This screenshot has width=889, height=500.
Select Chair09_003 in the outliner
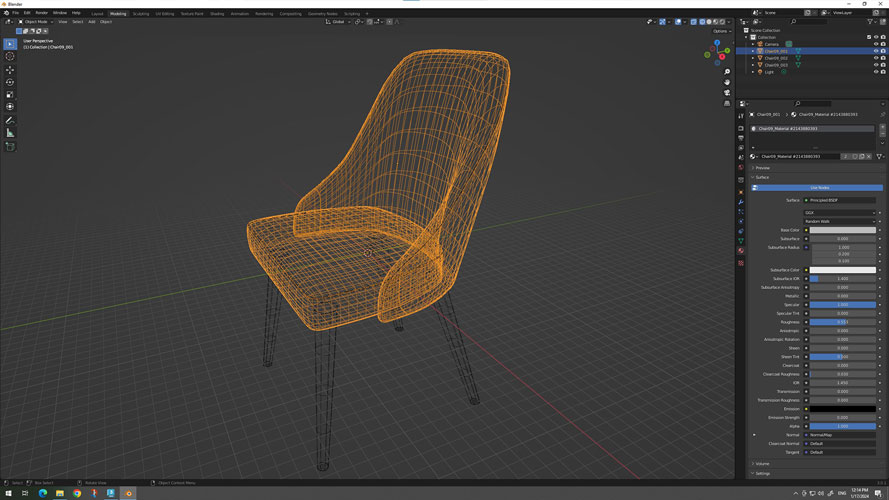pyautogui.click(x=776, y=65)
